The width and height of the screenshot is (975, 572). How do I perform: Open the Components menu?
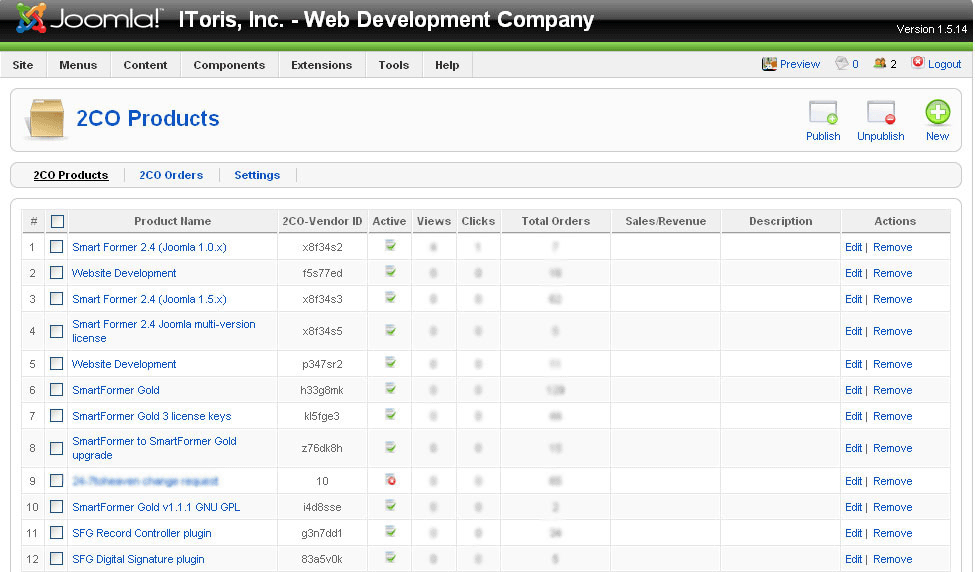229,65
